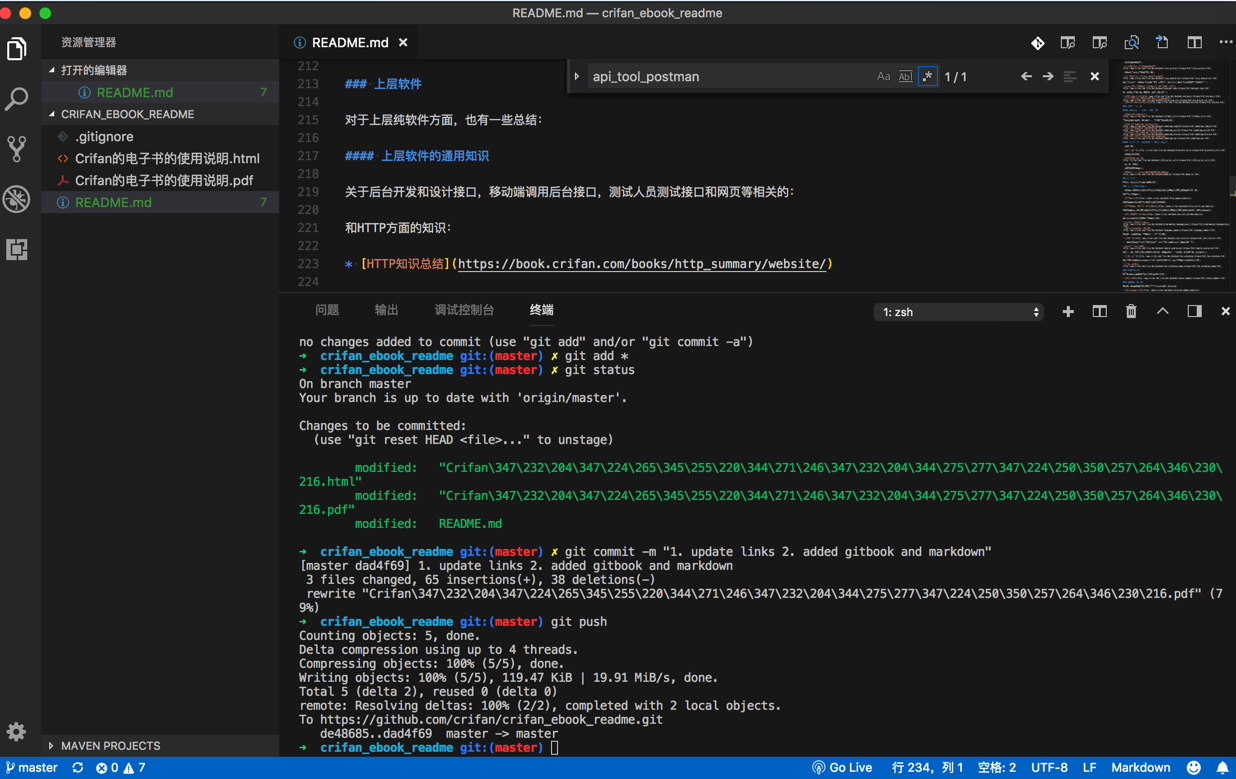
Task: Maximize the panel with up chevron
Action: pyautogui.click(x=1162, y=312)
